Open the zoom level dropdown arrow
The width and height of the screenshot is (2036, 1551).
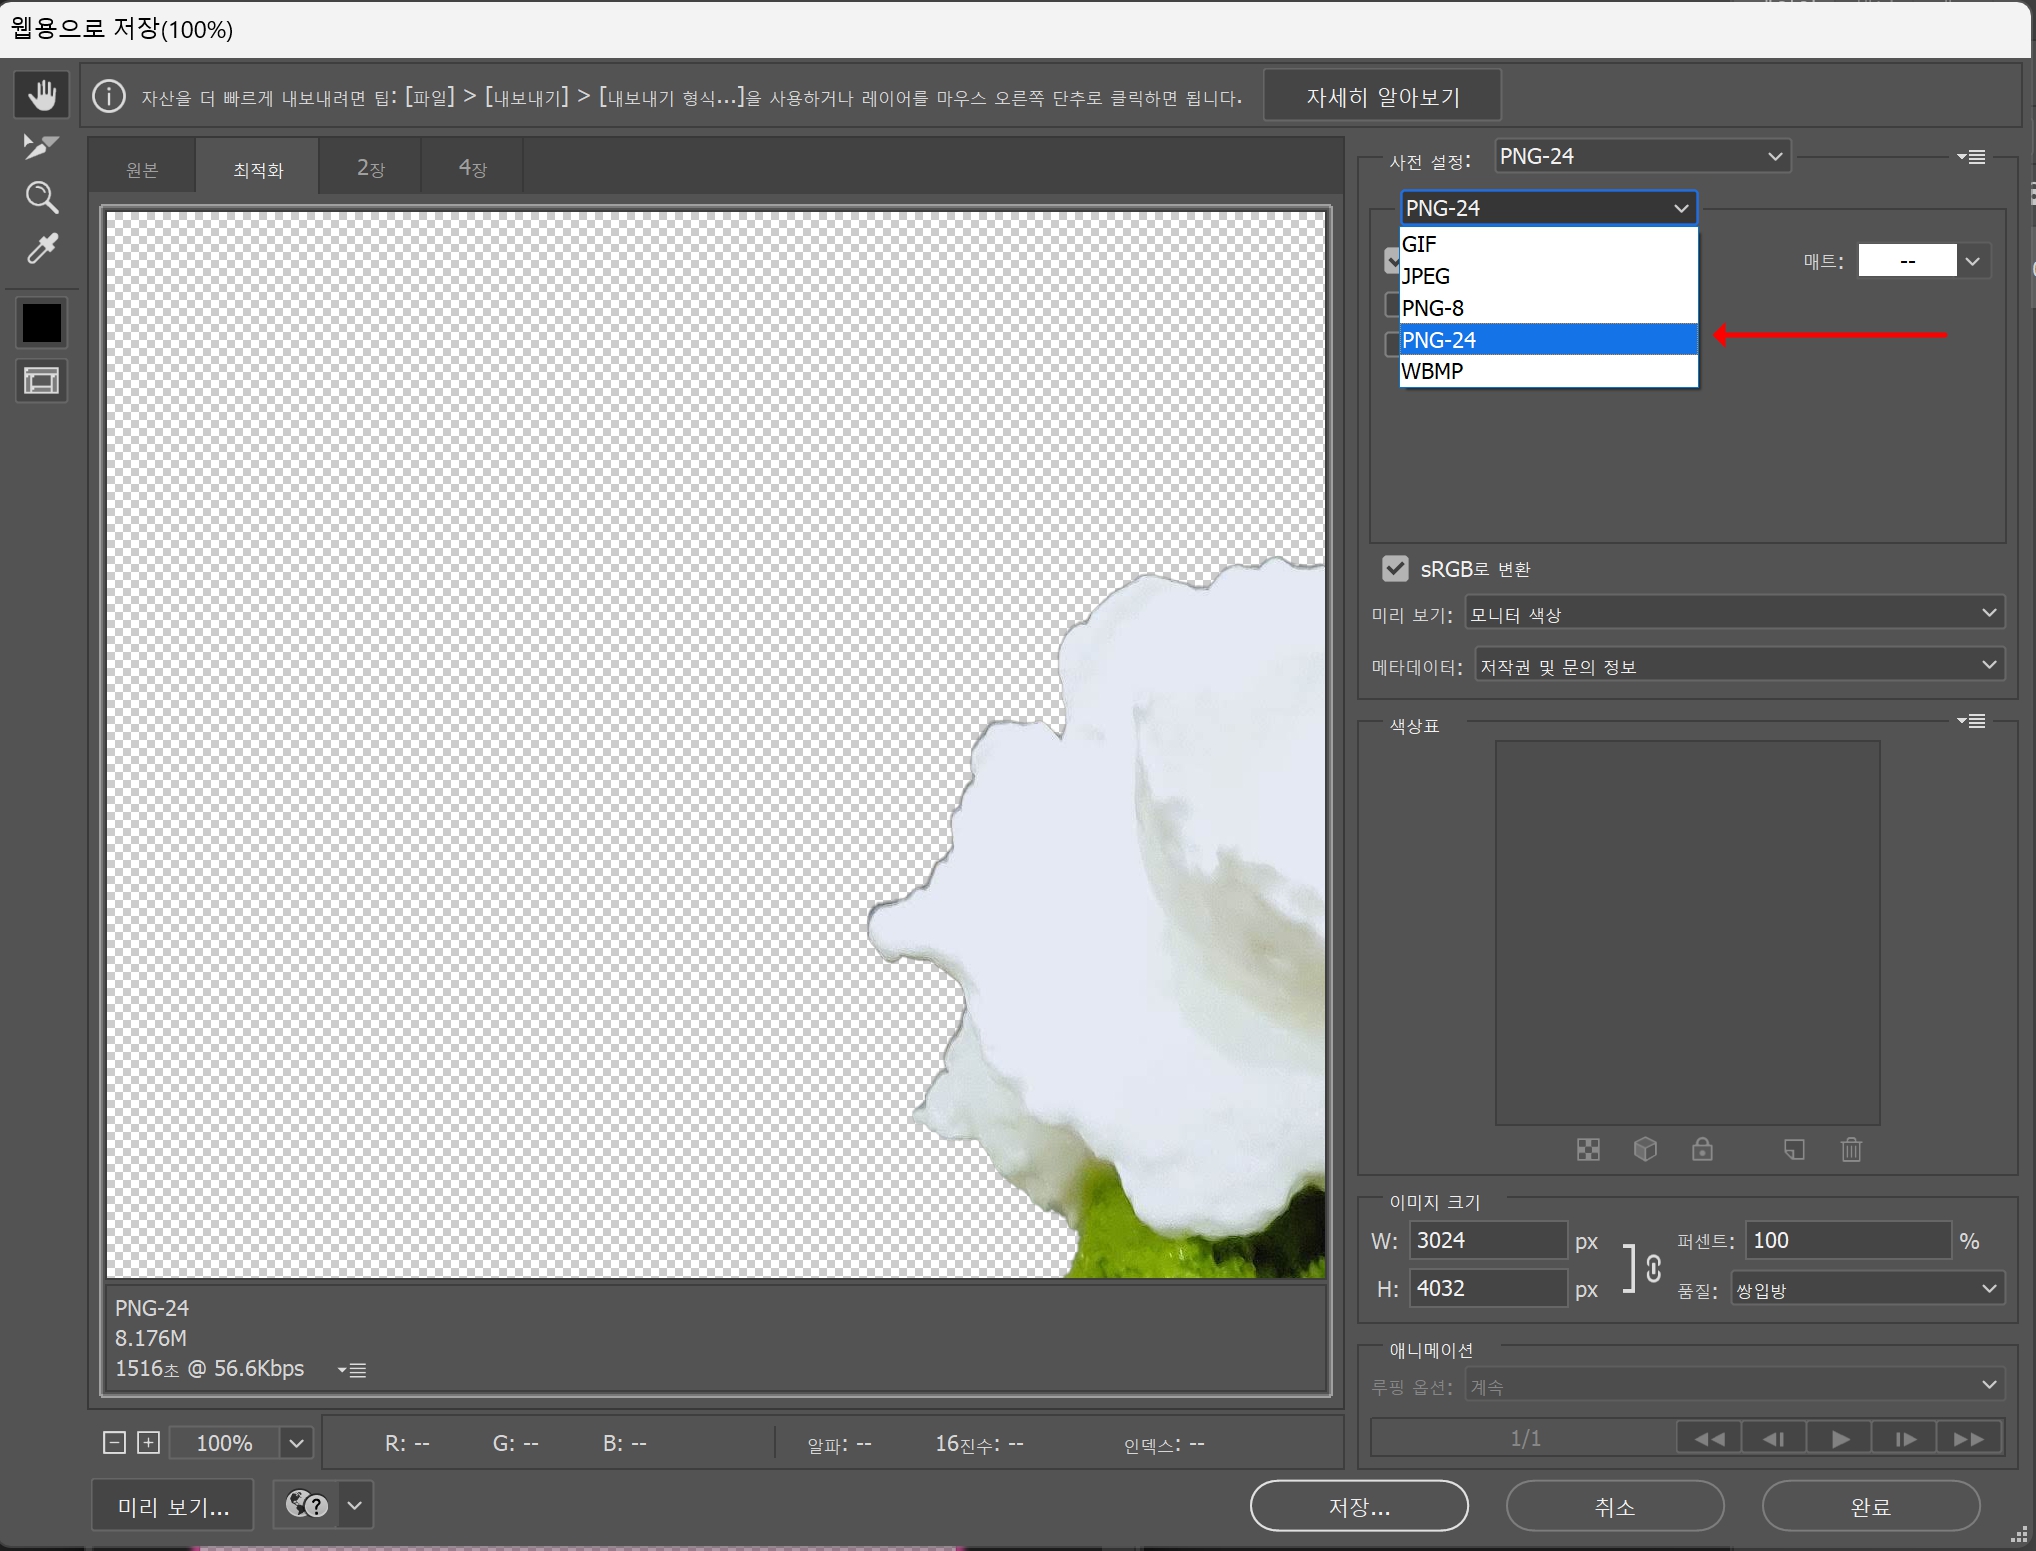coord(296,1443)
